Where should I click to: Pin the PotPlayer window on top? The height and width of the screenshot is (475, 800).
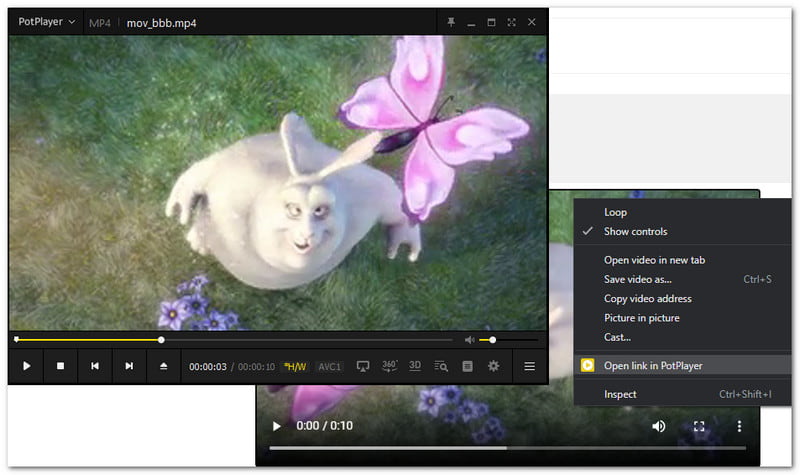[451, 22]
